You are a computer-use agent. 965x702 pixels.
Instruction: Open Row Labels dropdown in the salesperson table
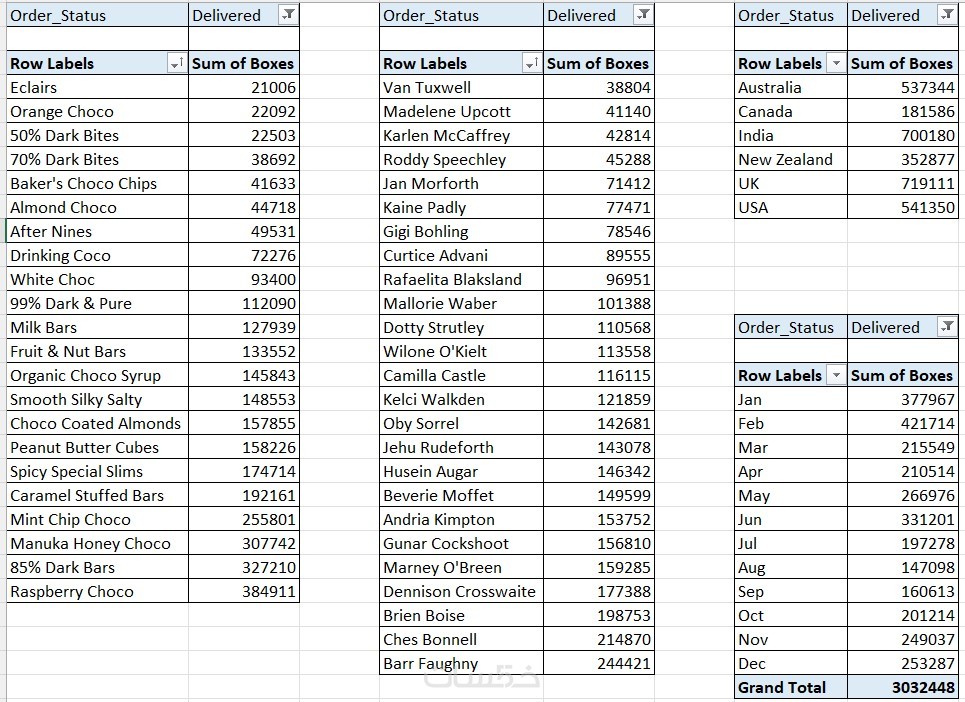532,63
